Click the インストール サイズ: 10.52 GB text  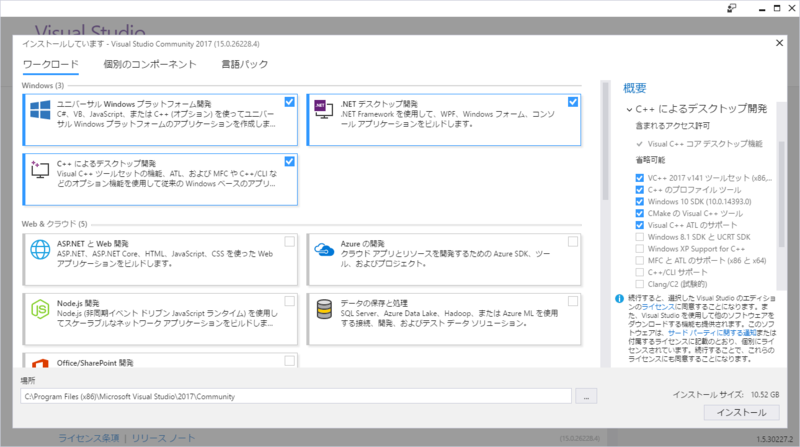726,394
